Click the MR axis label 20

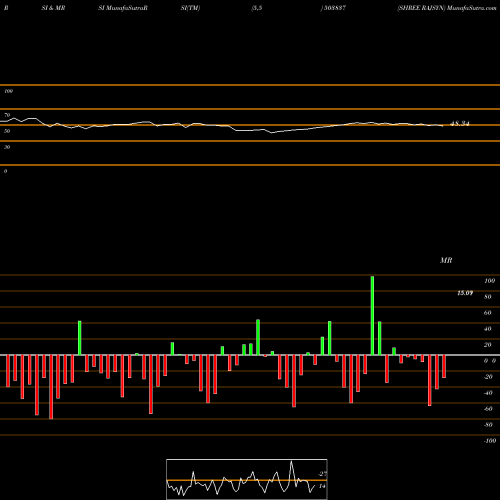[488, 345]
